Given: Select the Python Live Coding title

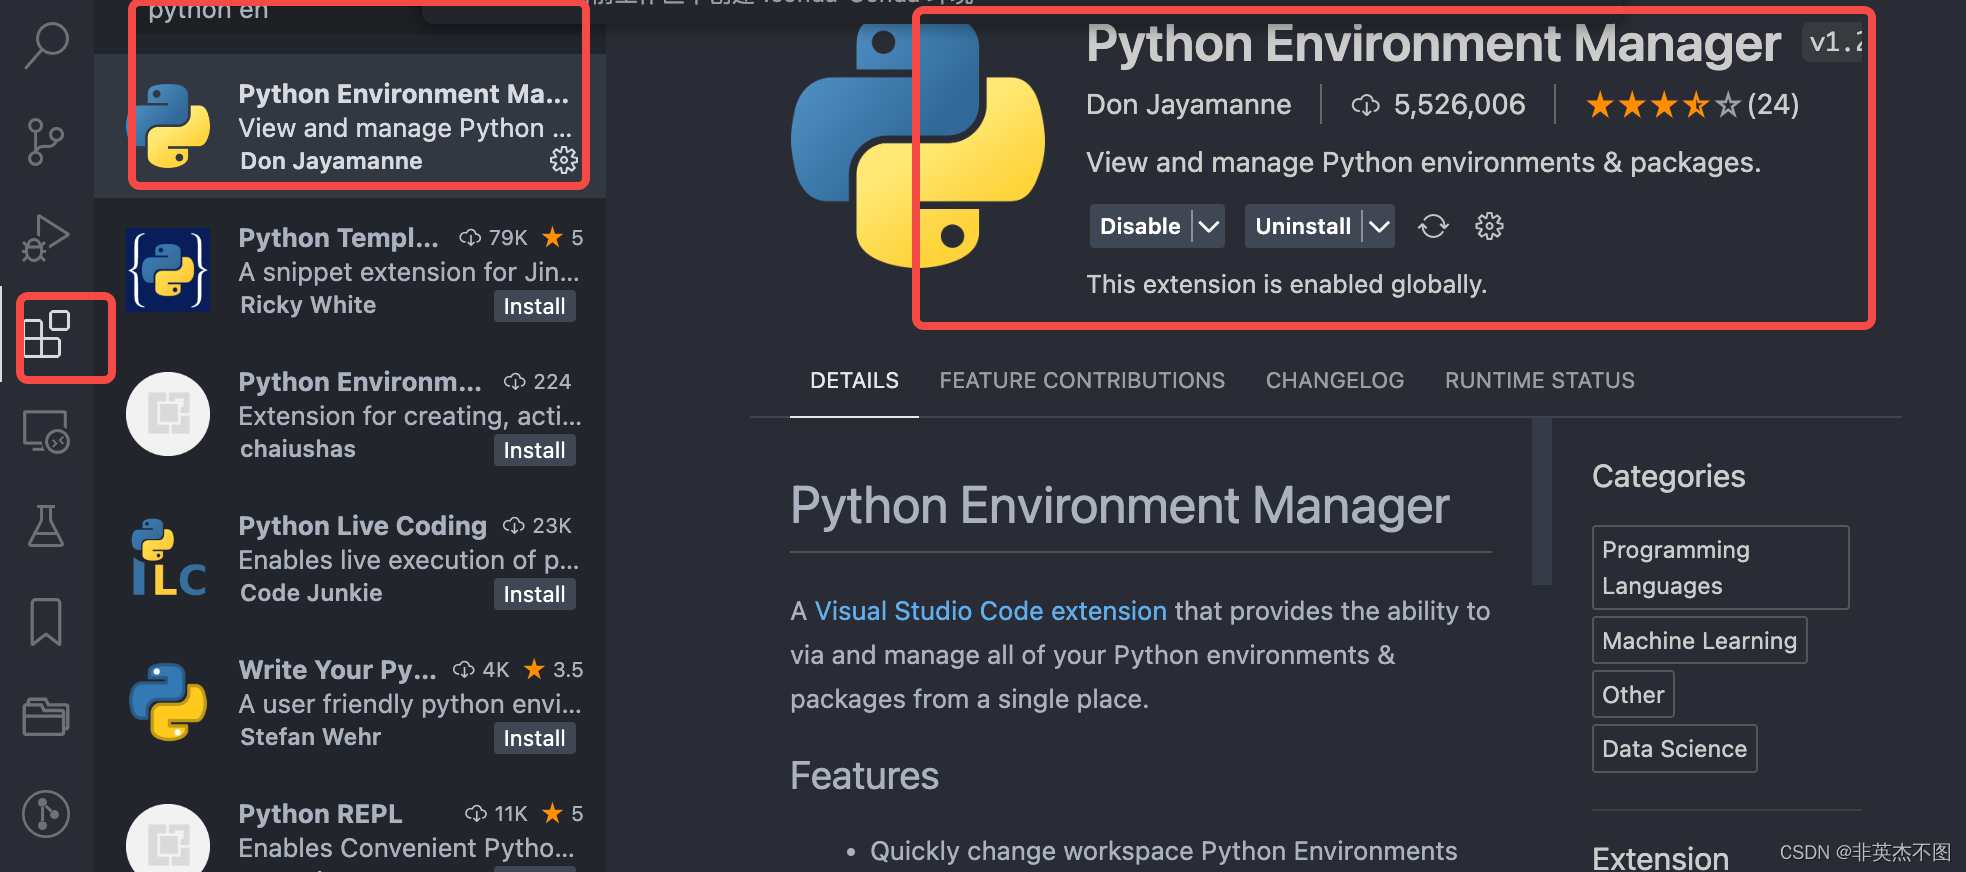Looking at the screenshot, I should 362,526.
